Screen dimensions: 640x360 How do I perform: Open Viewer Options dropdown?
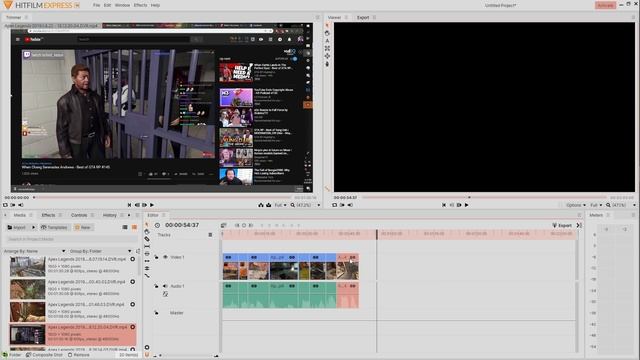pyautogui.click(x=576, y=205)
